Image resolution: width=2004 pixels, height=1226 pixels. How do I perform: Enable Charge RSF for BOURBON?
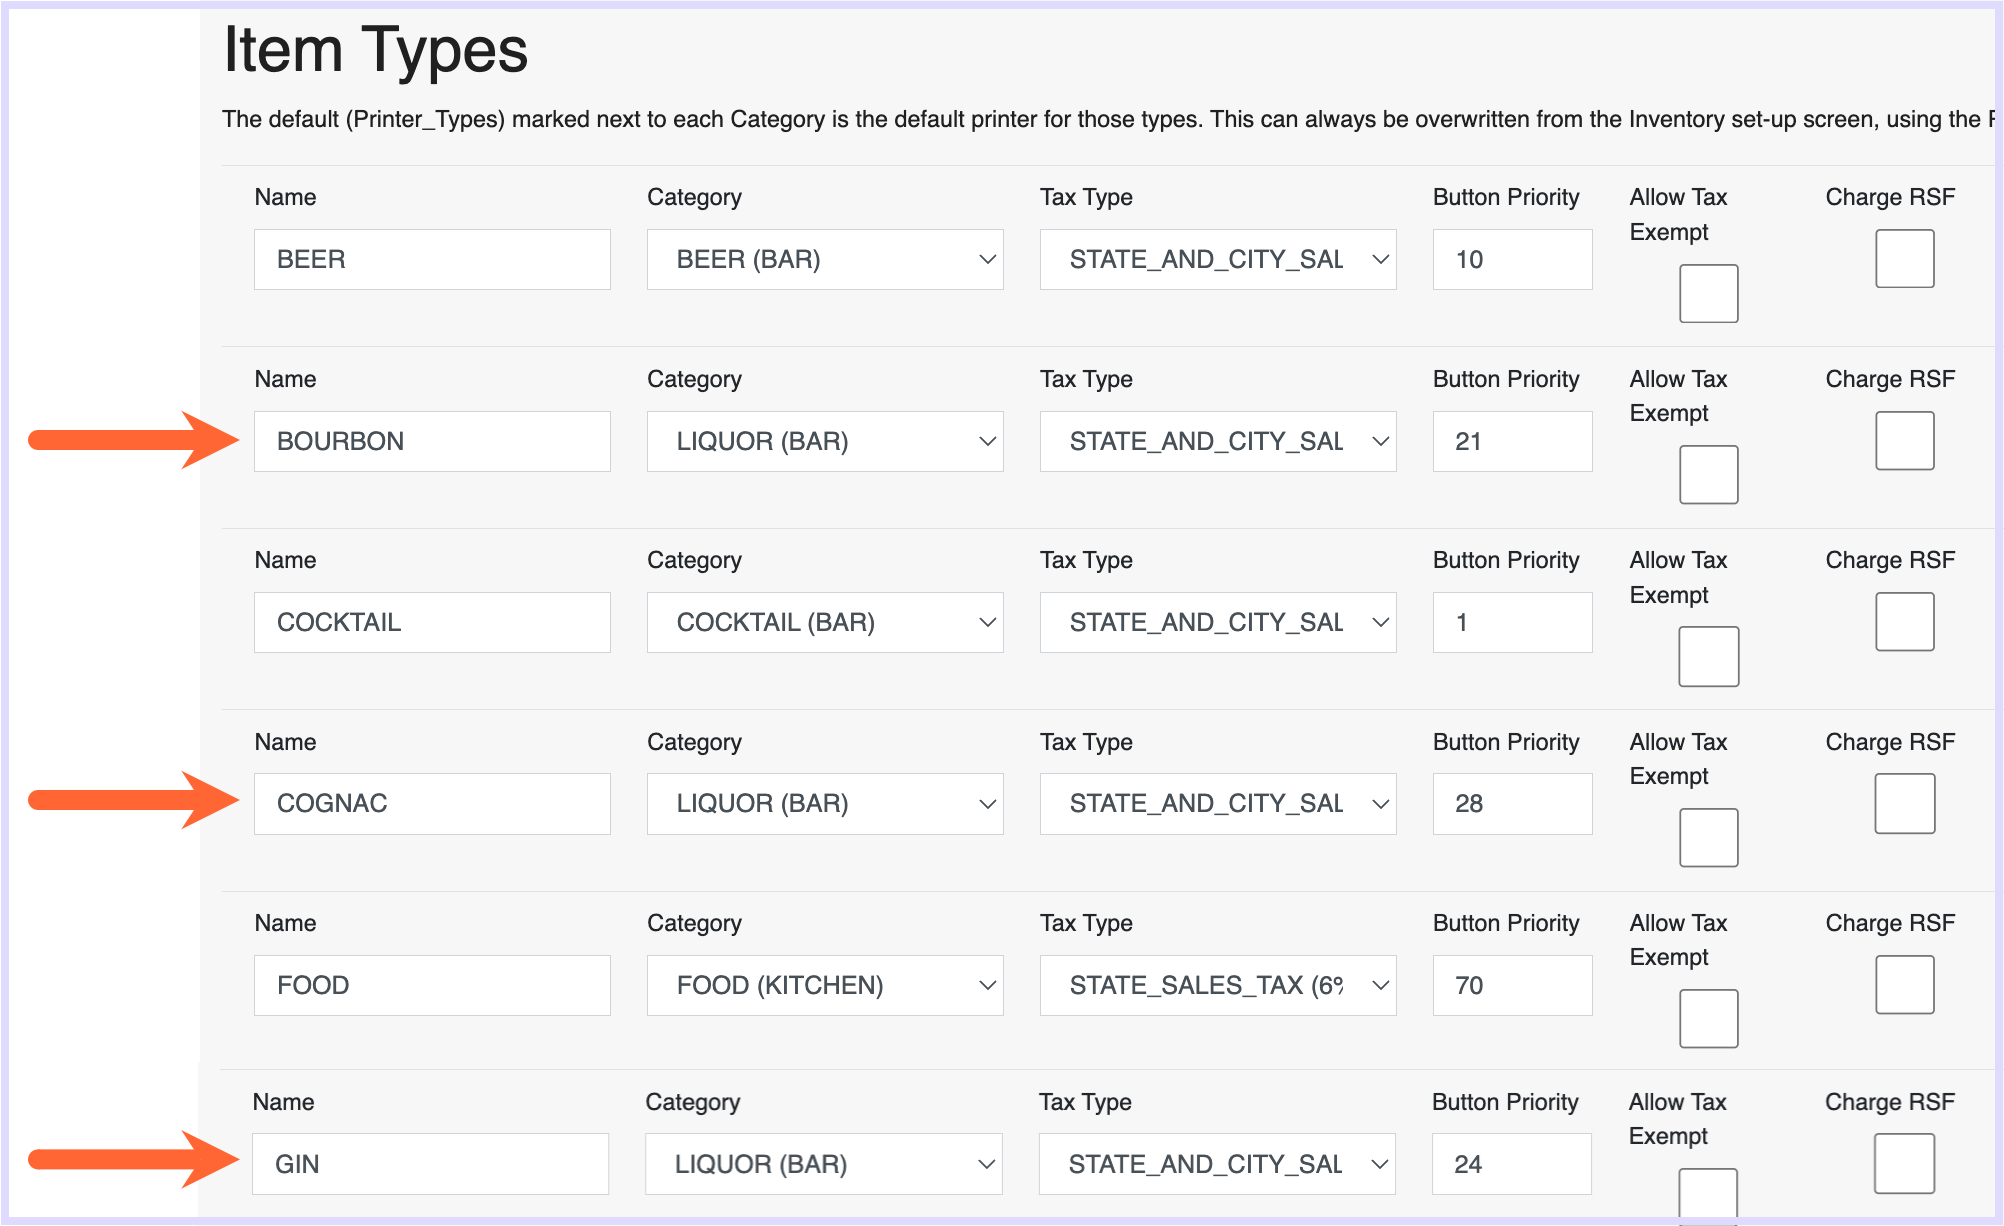(x=1904, y=441)
